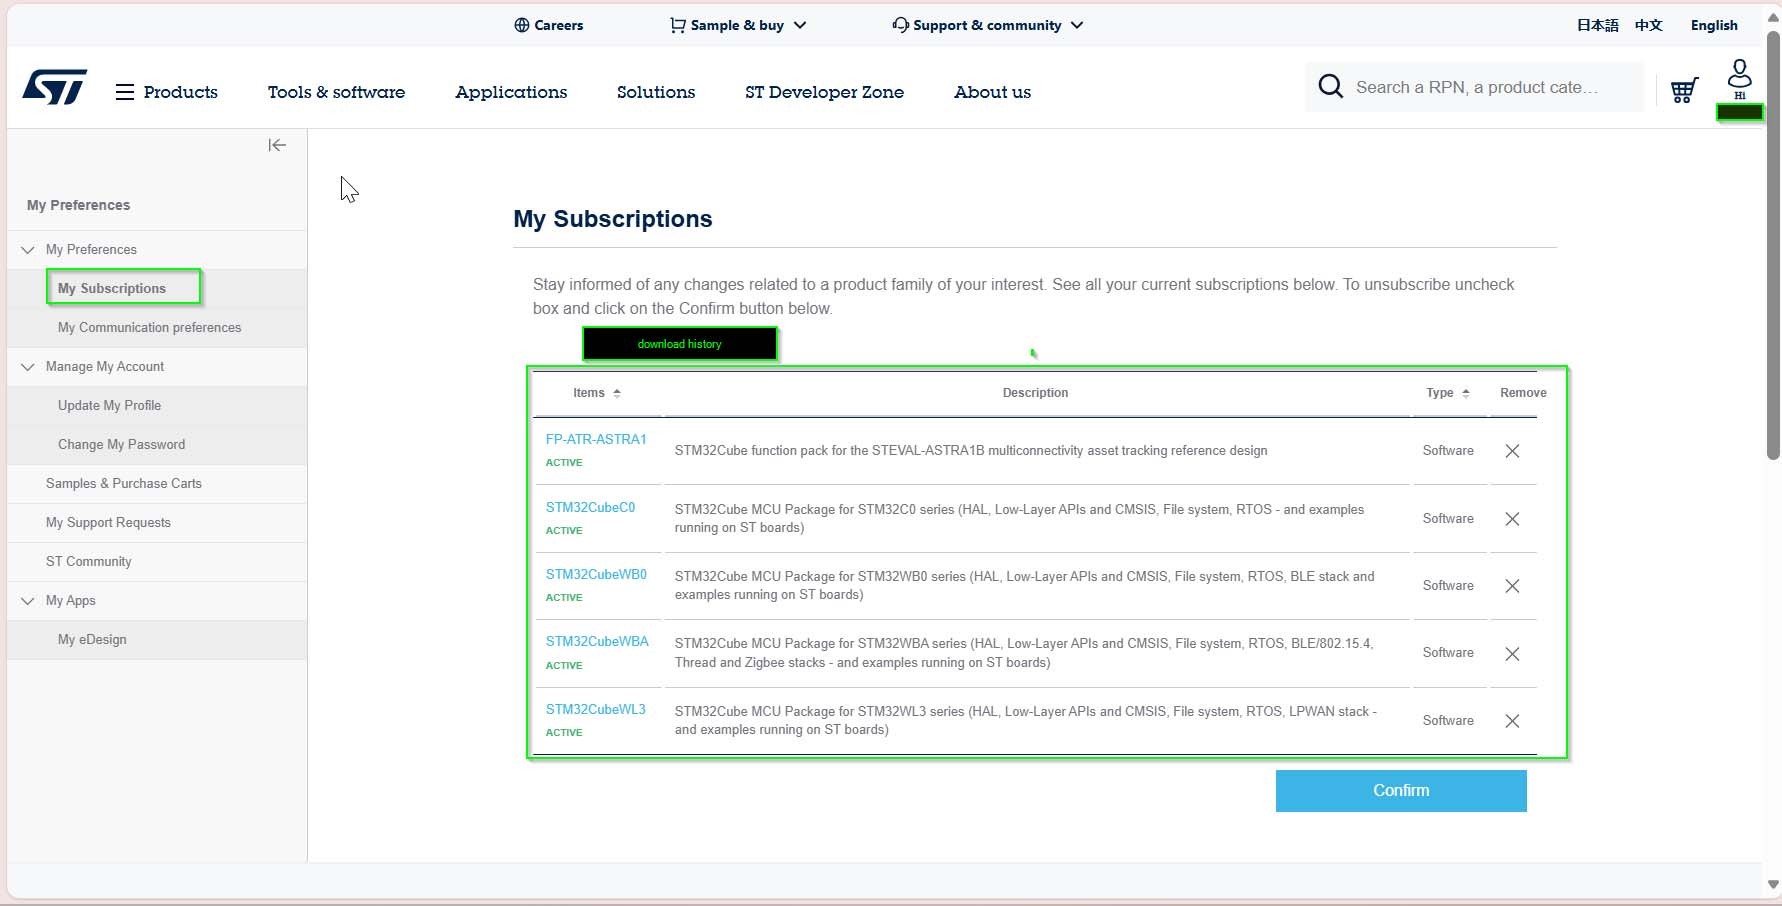Remove the STM32CubeC0 subscription
This screenshot has height=906, width=1782.
pos(1512,519)
